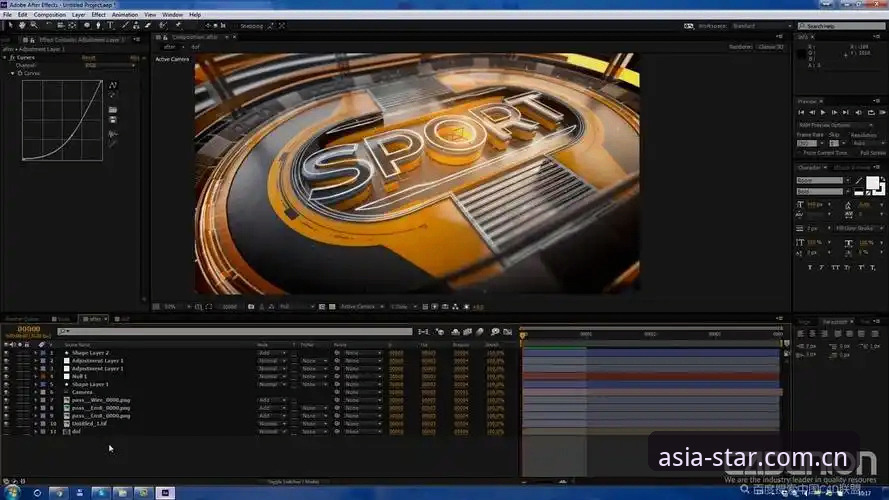Click the graph editor icon in timeline
The height and width of the screenshot is (500, 889).
[507, 332]
